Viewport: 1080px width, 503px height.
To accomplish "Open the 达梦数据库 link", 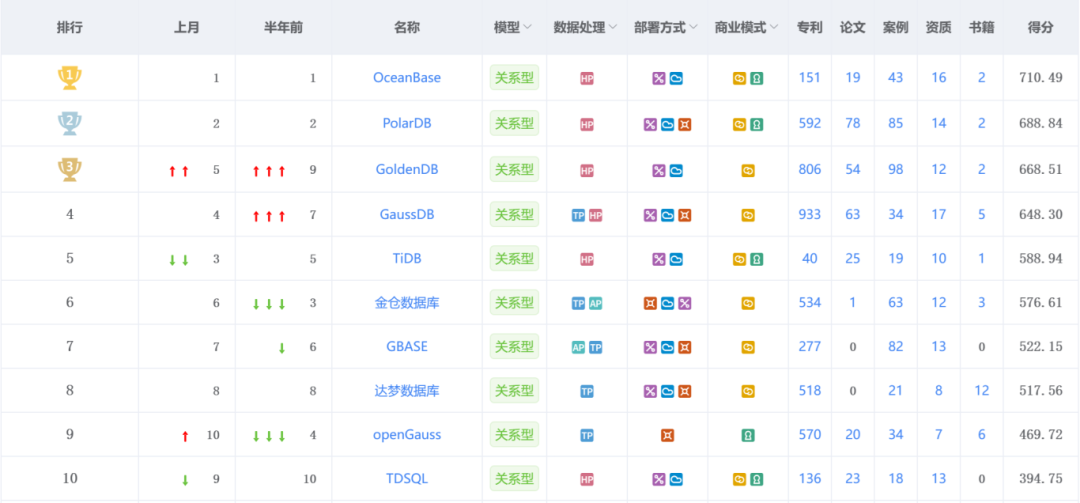I will click(406, 391).
